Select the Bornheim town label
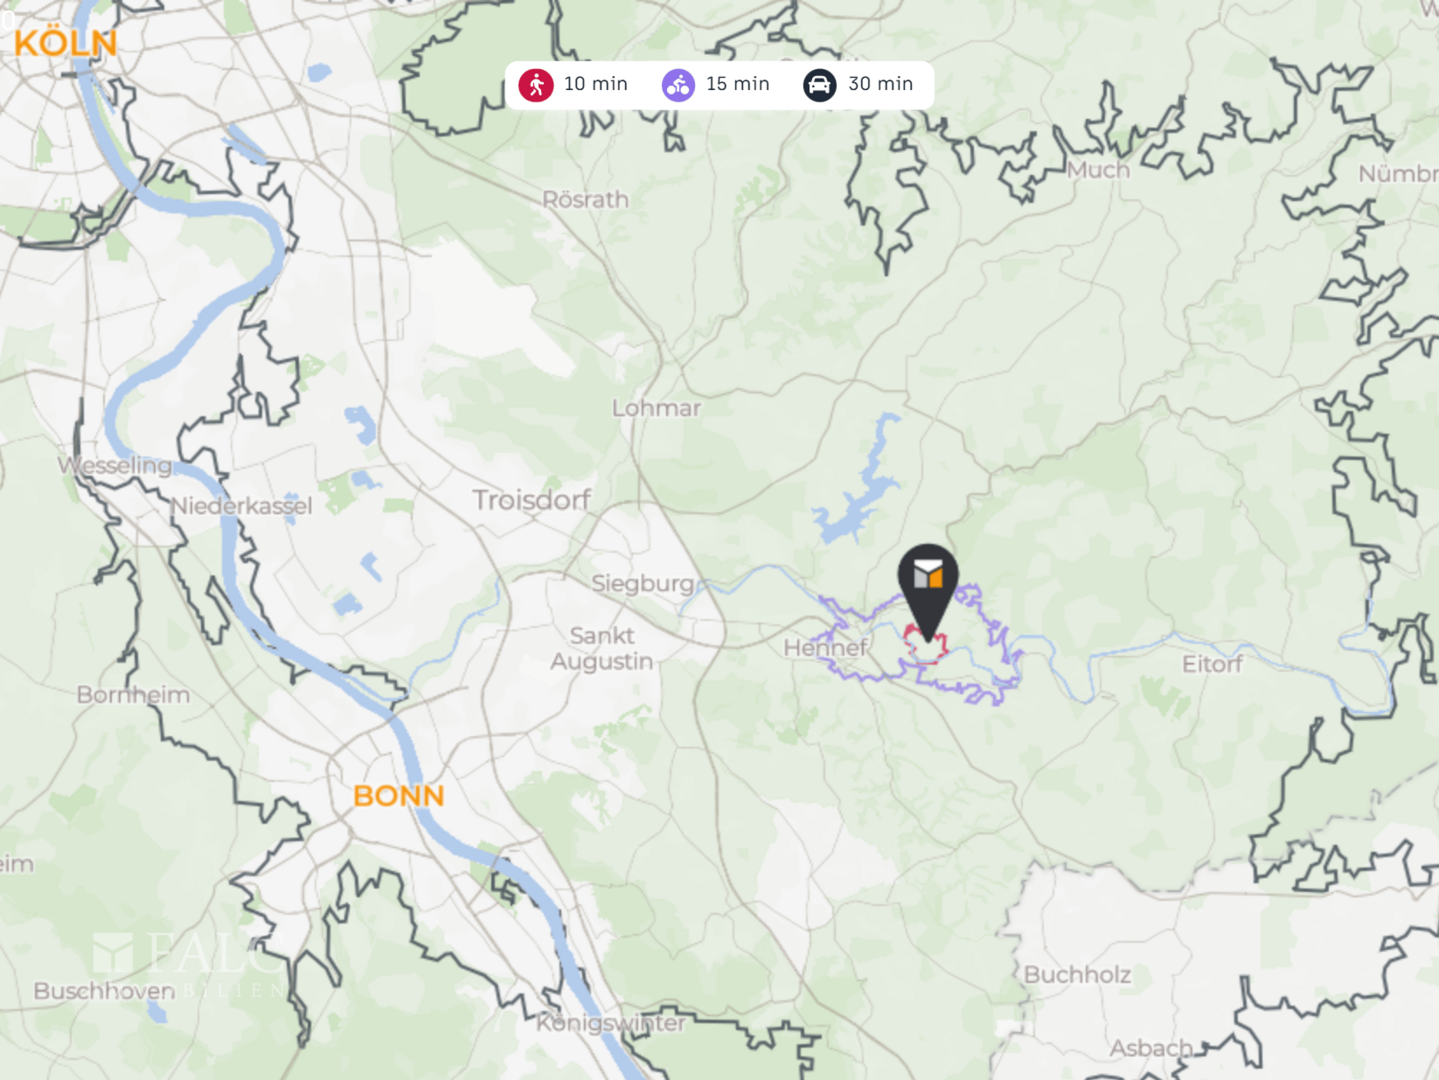Screen dimensions: 1439x1080 (x=133, y=695)
